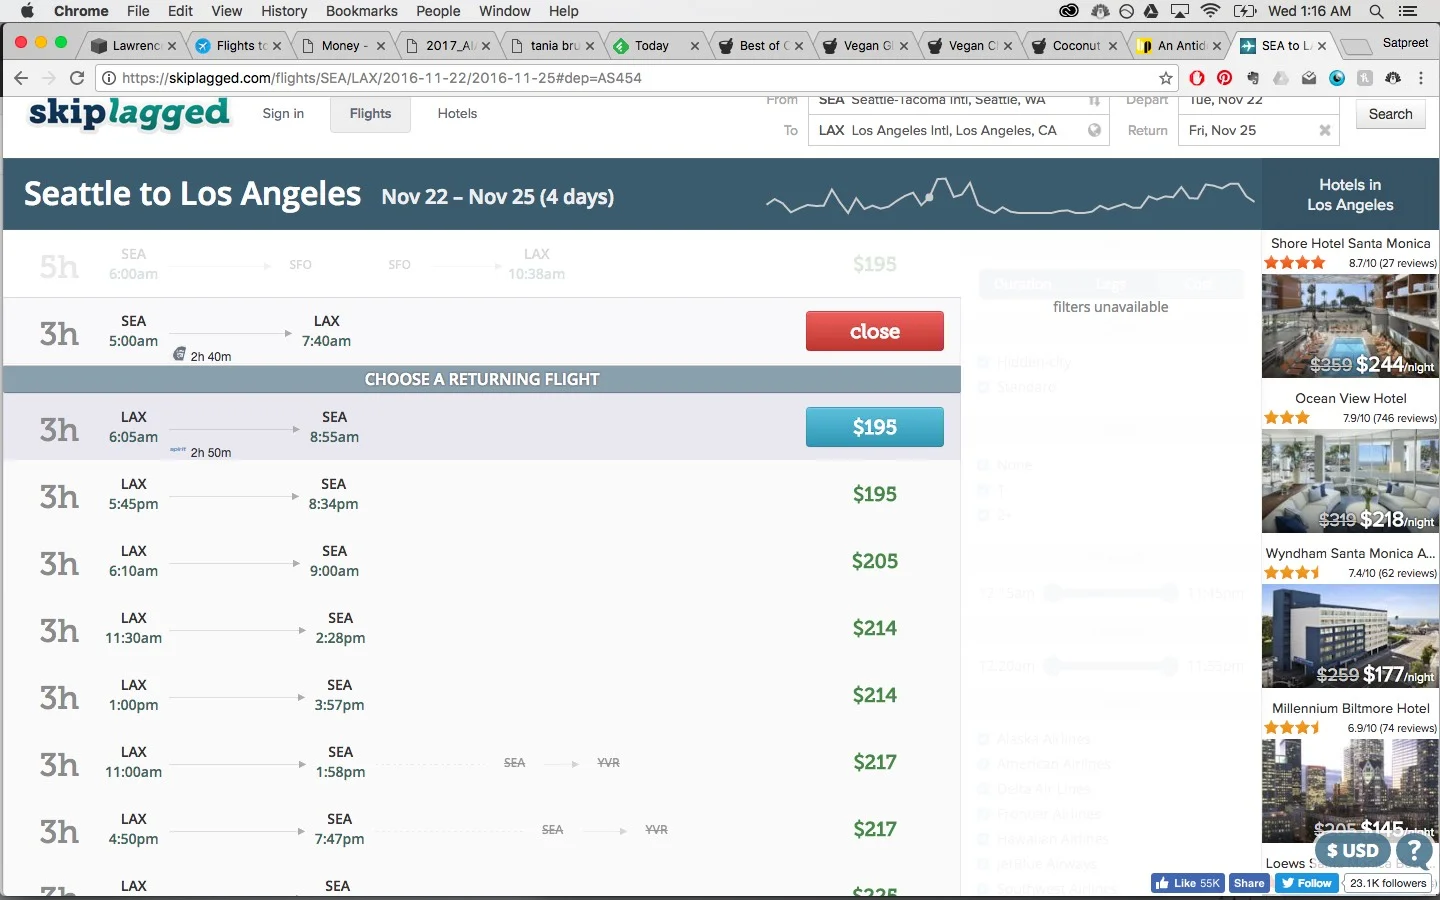Open the Ocean View Hotel photo
Screen dimensions: 1440x900
[x=1350, y=480]
